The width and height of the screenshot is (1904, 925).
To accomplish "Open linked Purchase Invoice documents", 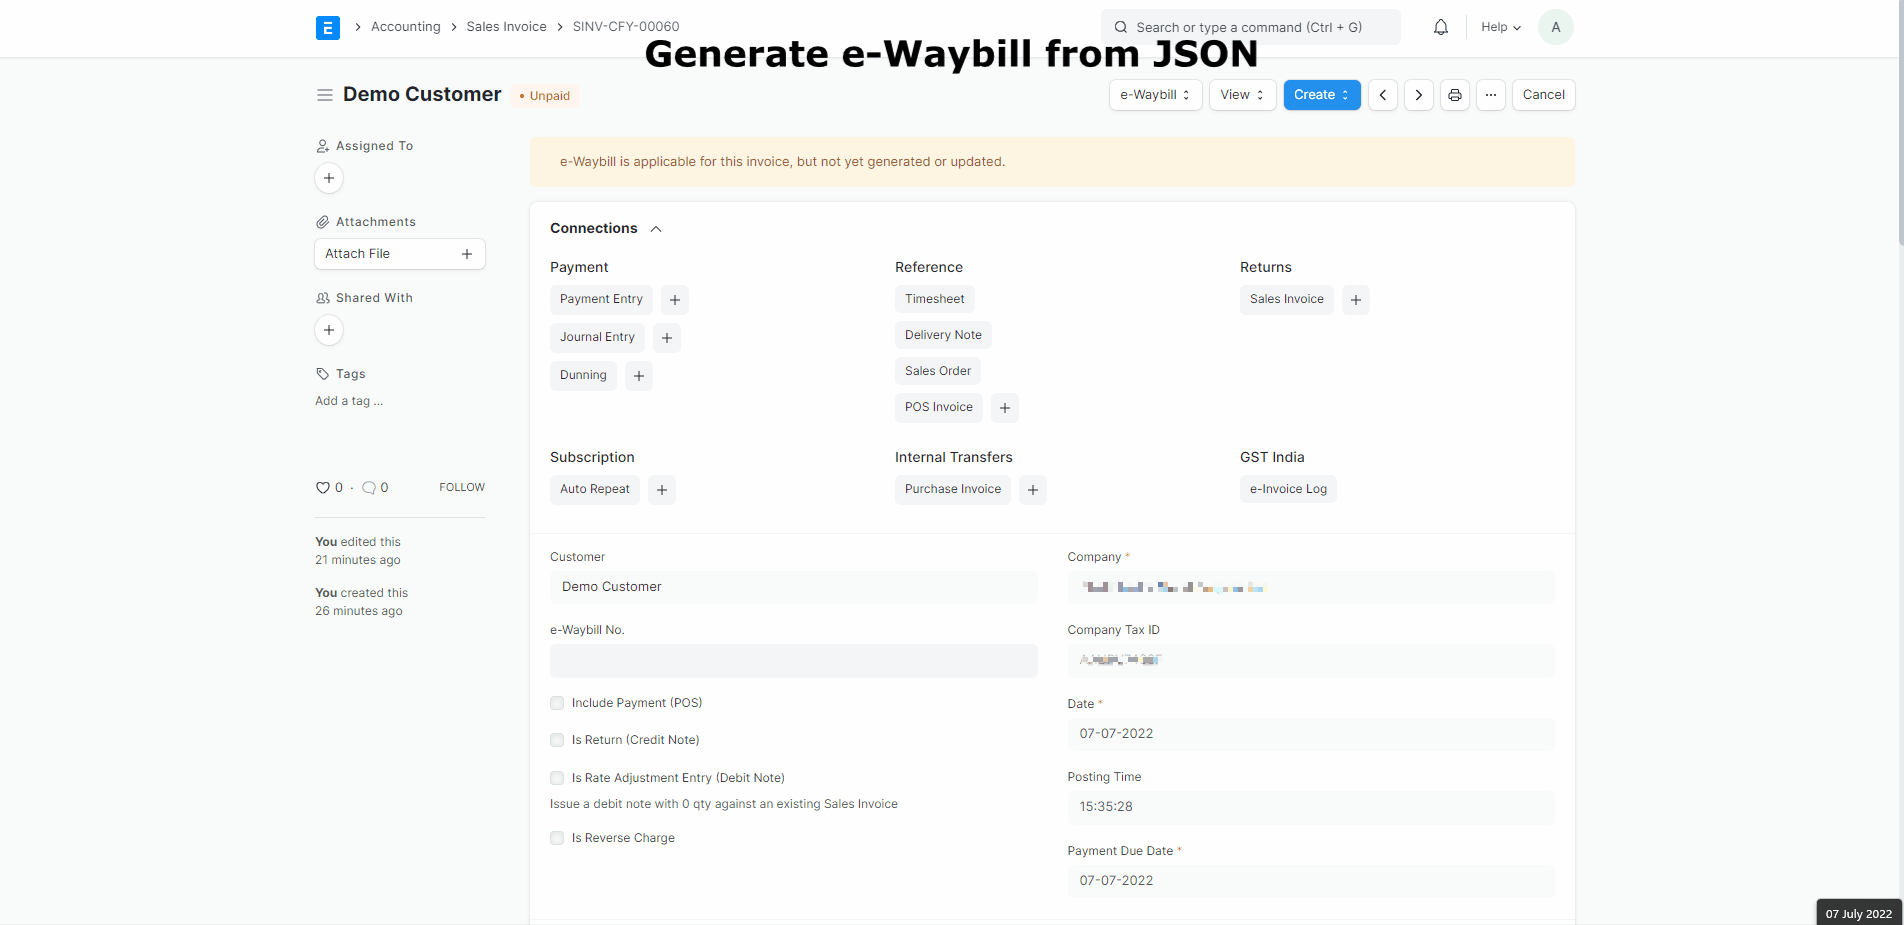I will (953, 489).
